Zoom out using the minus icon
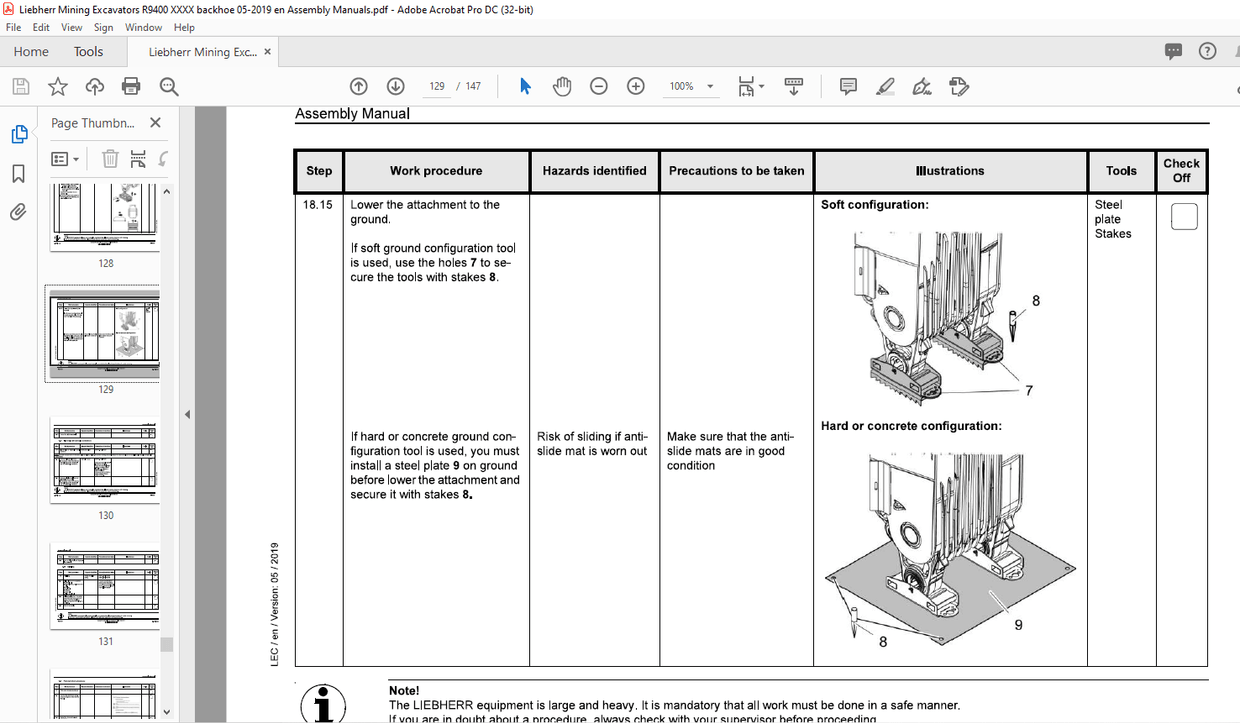Viewport: 1240px width, 723px height. (x=598, y=86)
